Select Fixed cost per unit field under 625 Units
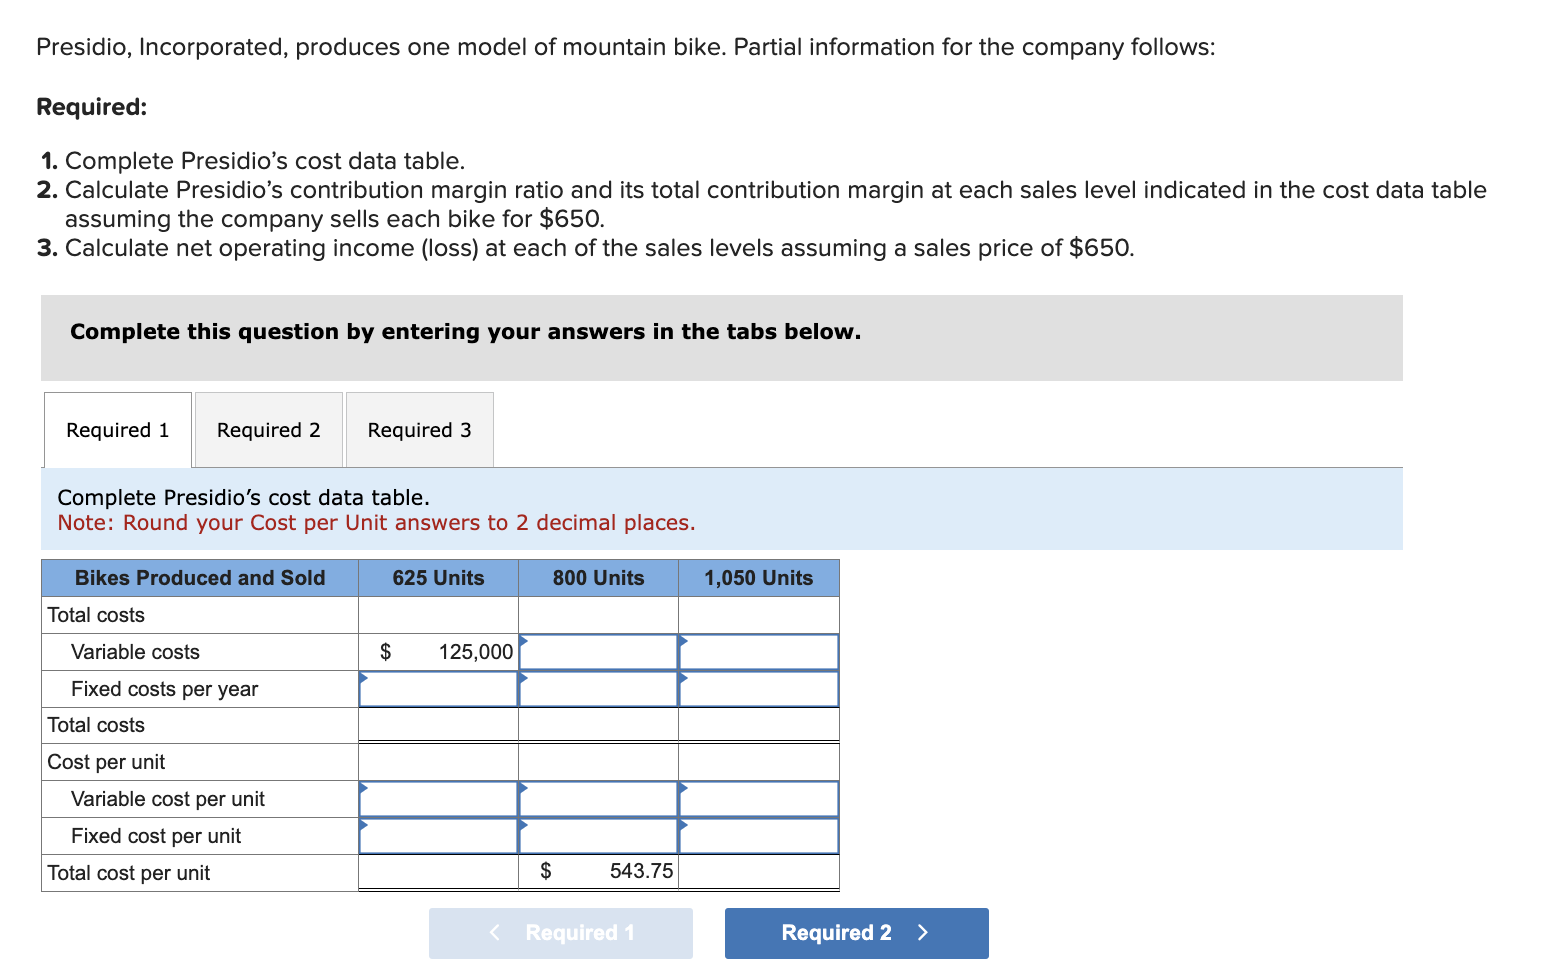 437,835
